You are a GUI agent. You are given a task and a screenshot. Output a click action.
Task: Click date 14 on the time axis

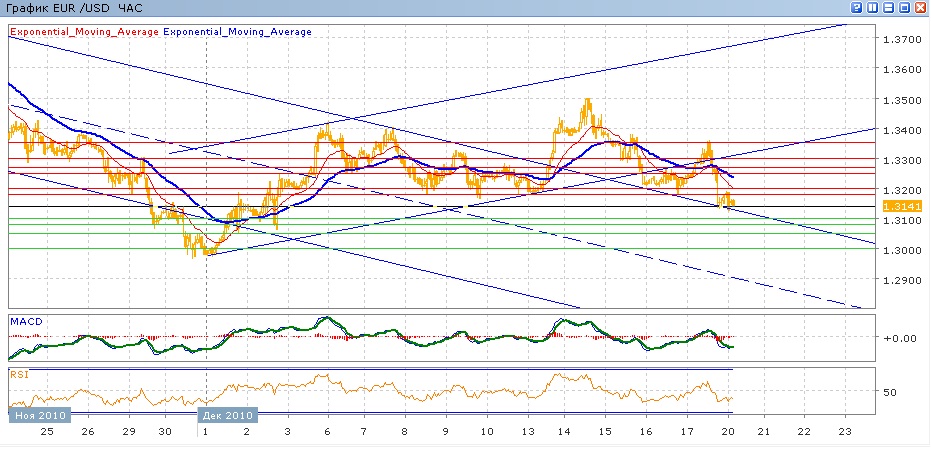pyautogui.click(x=563, y=432)
